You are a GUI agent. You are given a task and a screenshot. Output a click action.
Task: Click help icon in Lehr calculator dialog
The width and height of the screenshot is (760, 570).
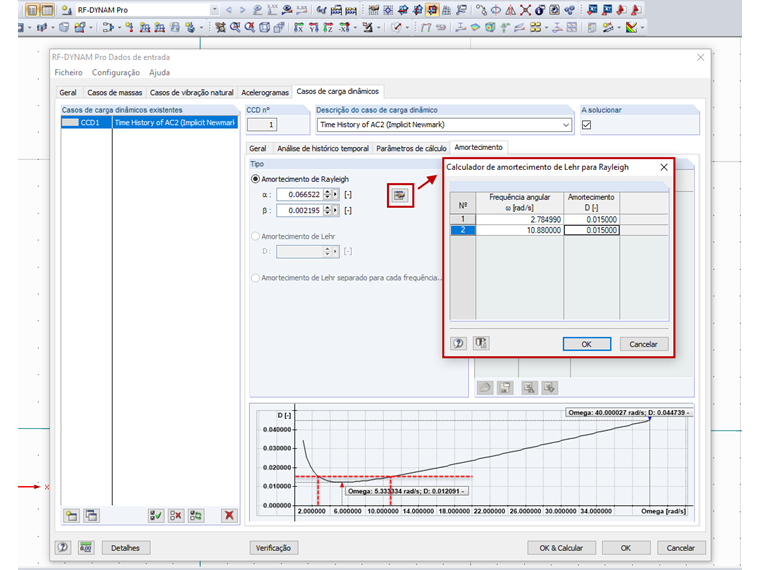coord(459,344)
